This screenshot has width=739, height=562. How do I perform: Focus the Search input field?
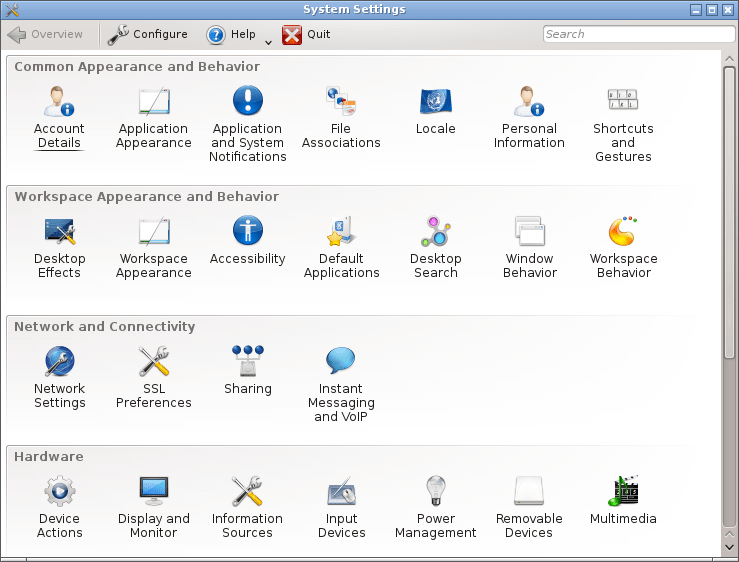click(638, 34)
